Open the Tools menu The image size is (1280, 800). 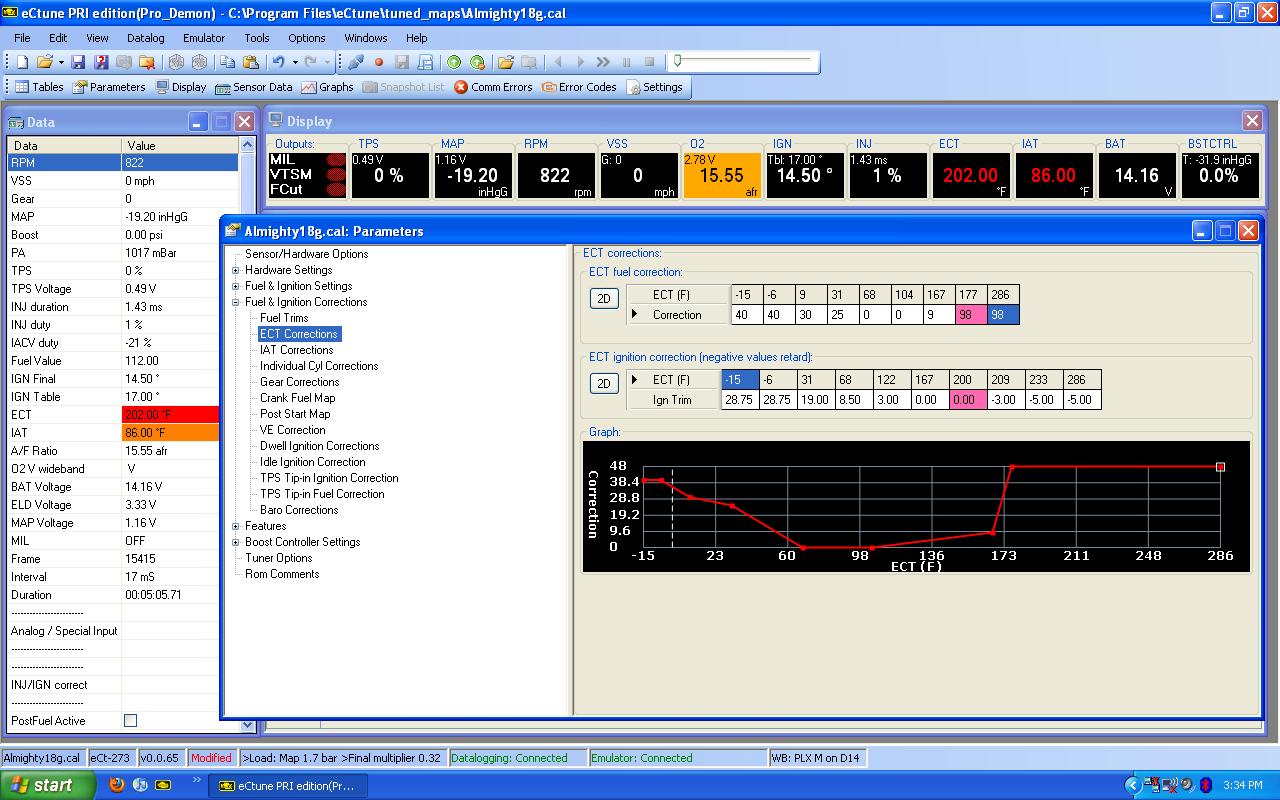(x=257, y=38)
